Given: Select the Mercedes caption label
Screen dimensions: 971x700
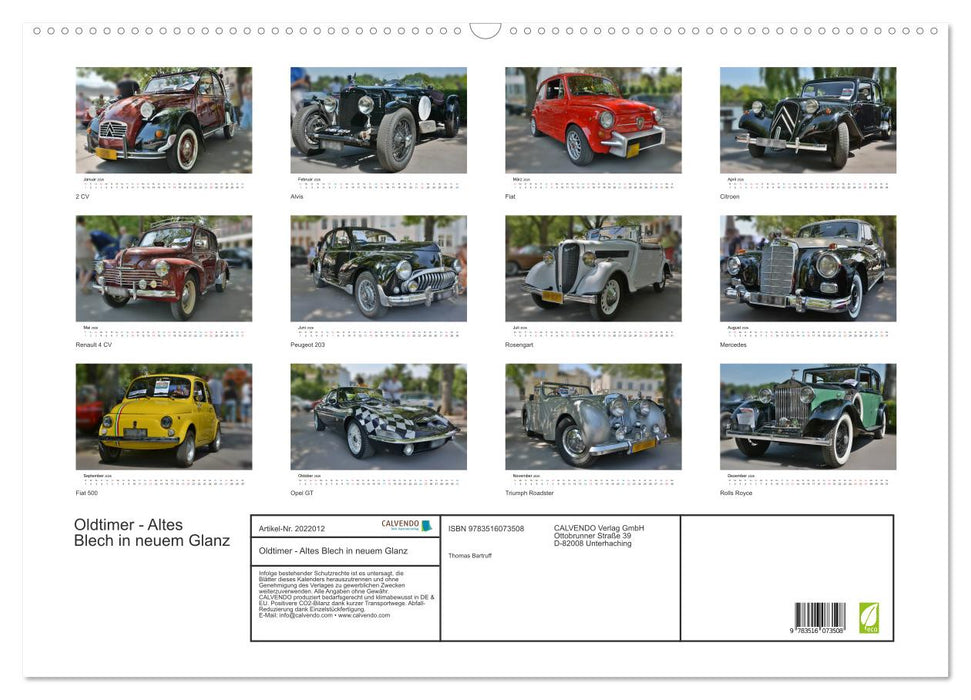Looking at the screenshot, I should point(733,344).
